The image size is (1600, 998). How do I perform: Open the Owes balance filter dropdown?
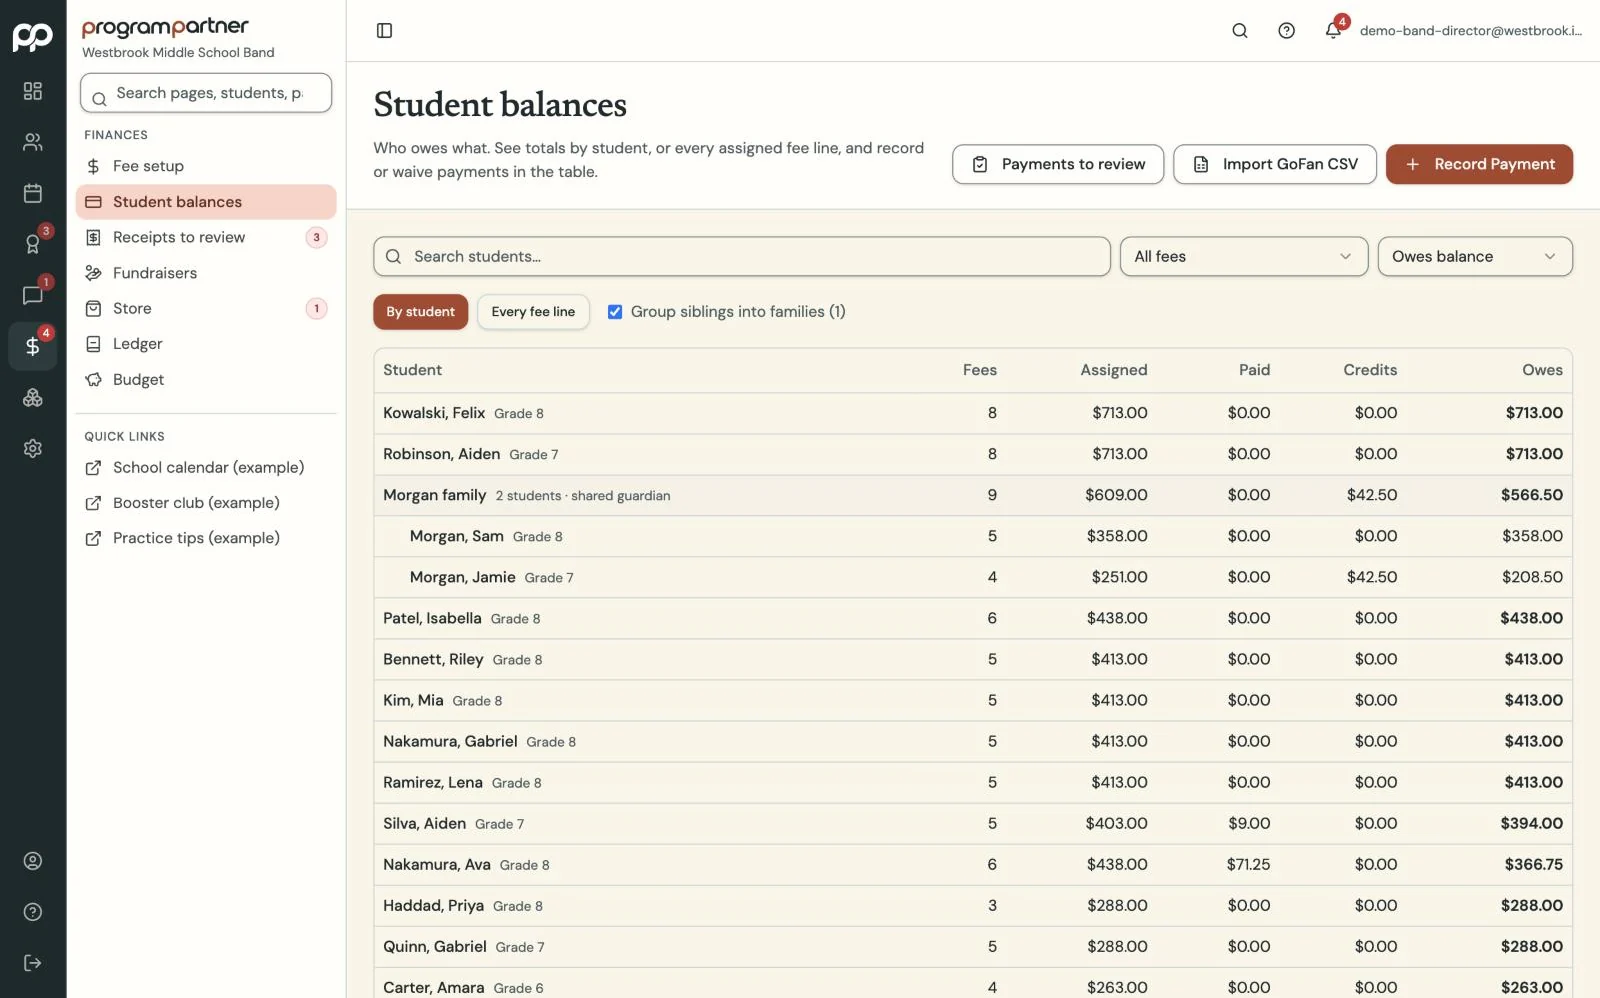[1475, 256]
